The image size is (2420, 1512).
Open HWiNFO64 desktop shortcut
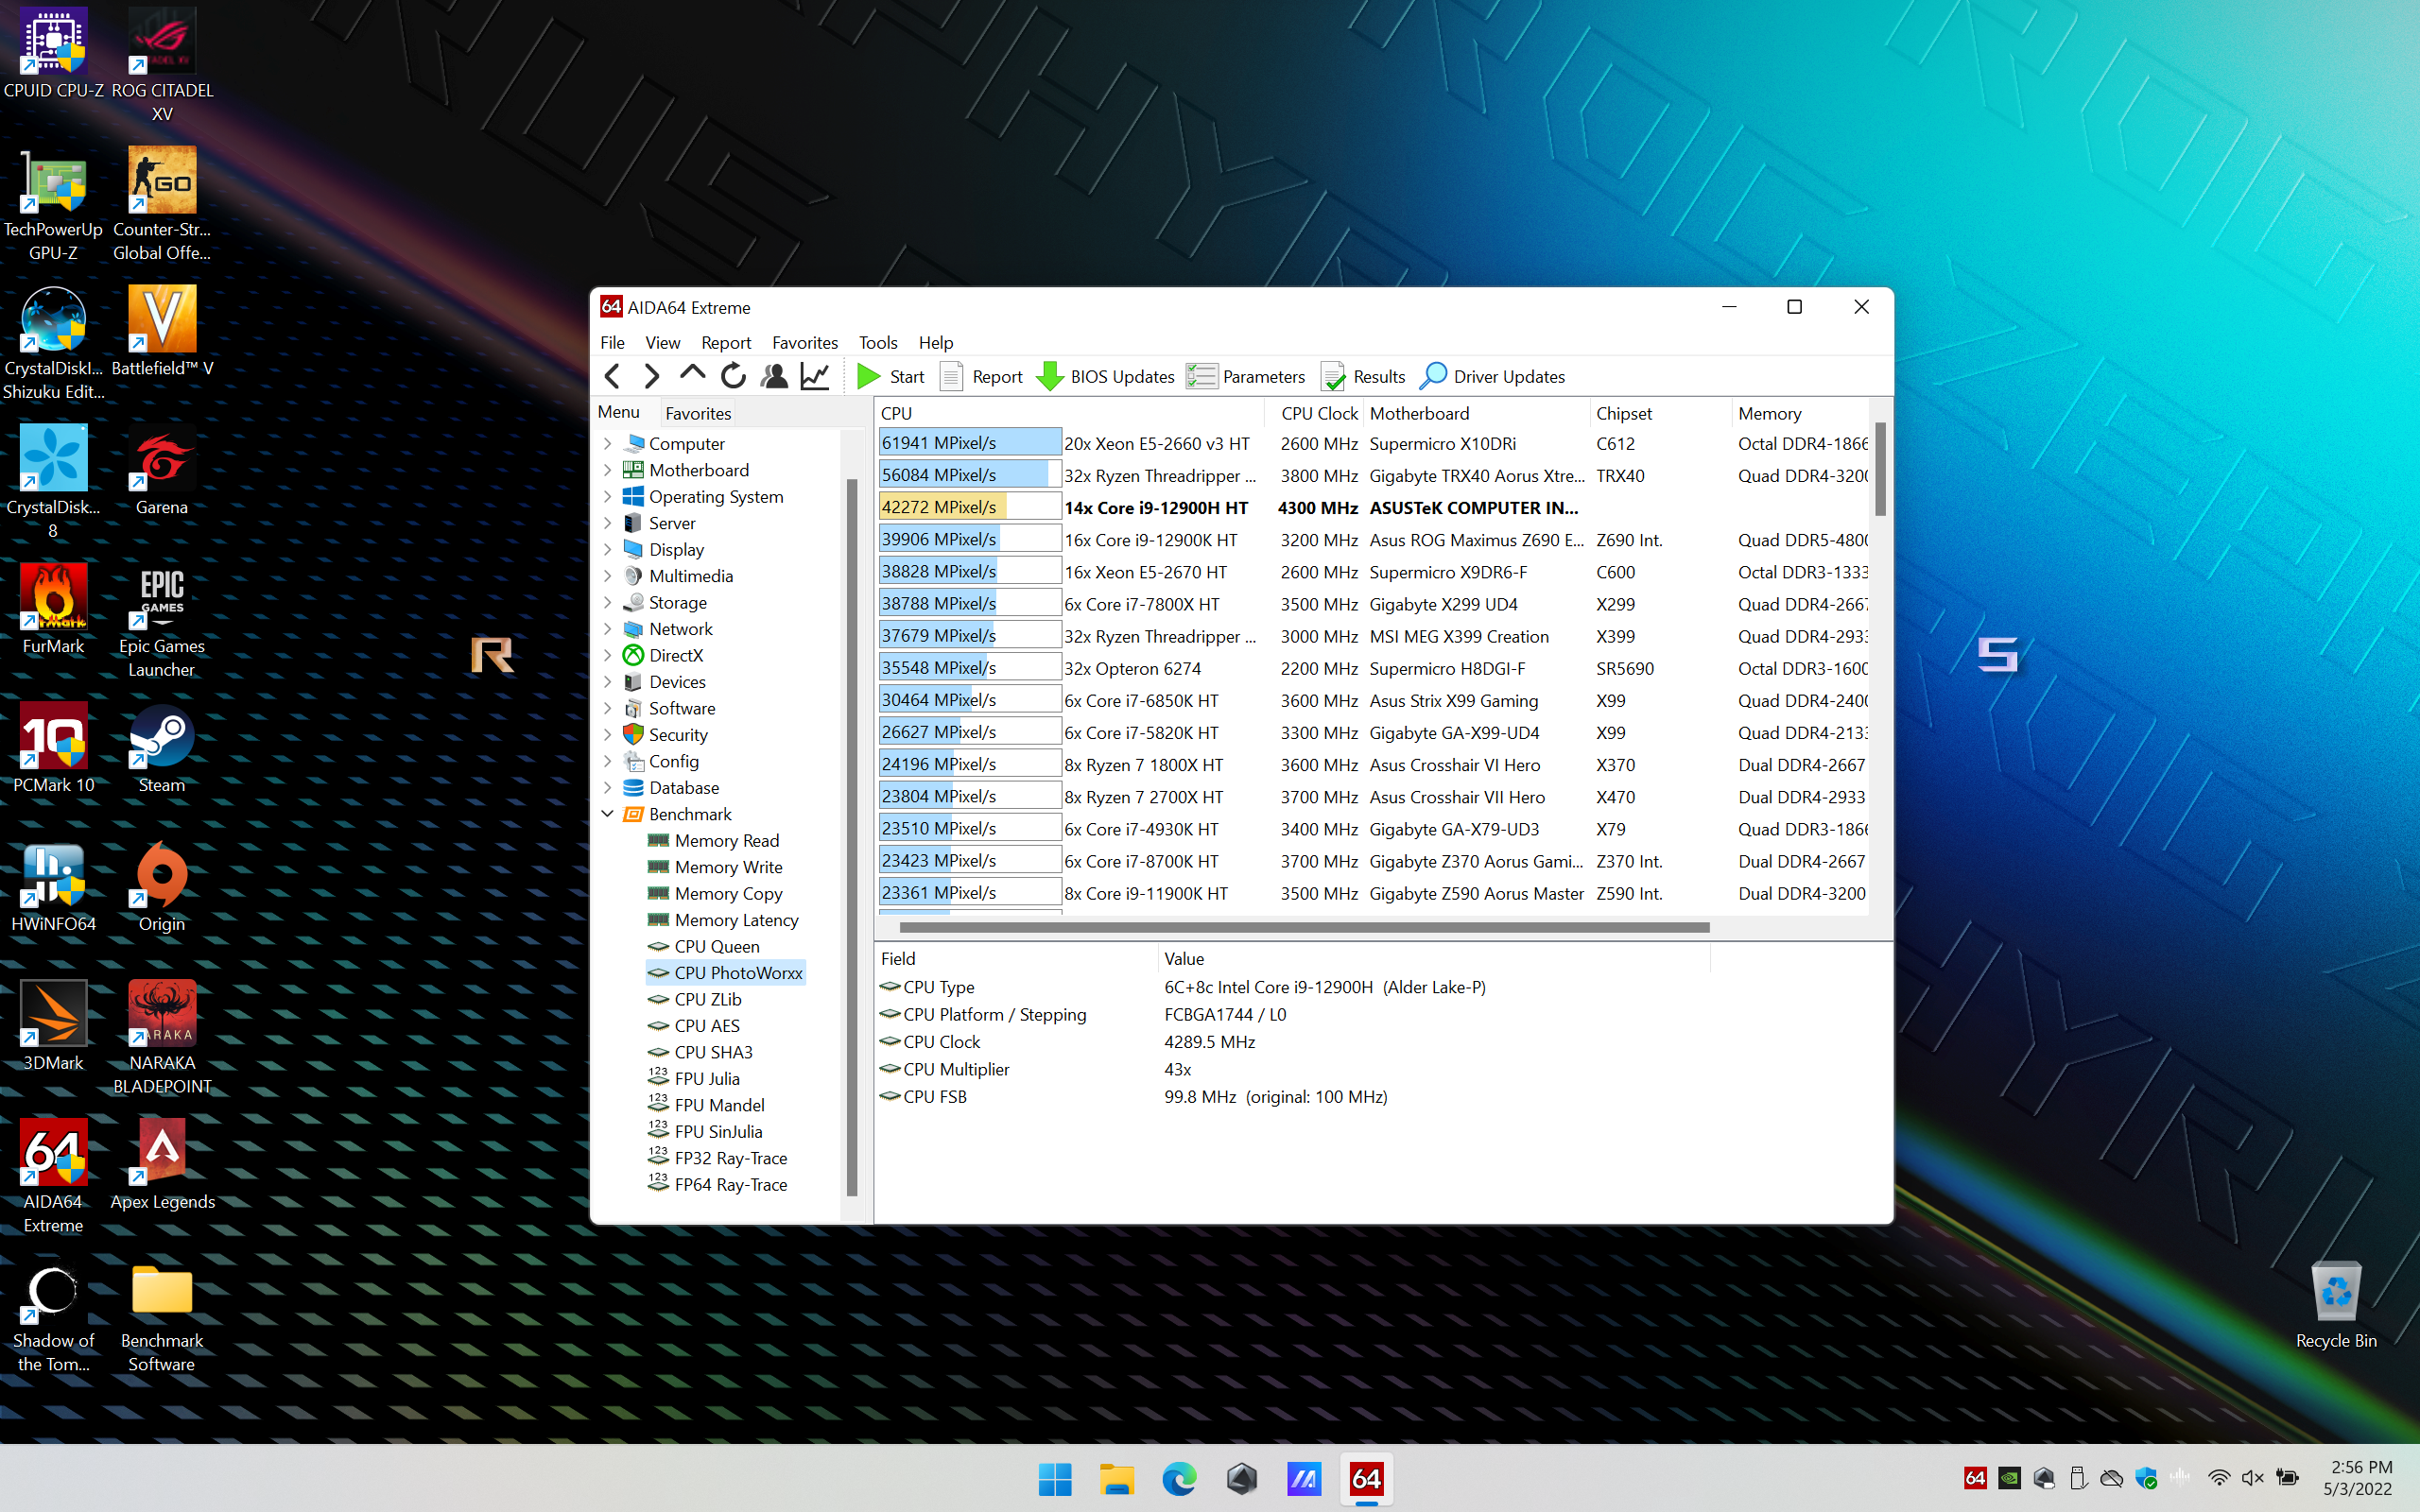coord(53,886)
